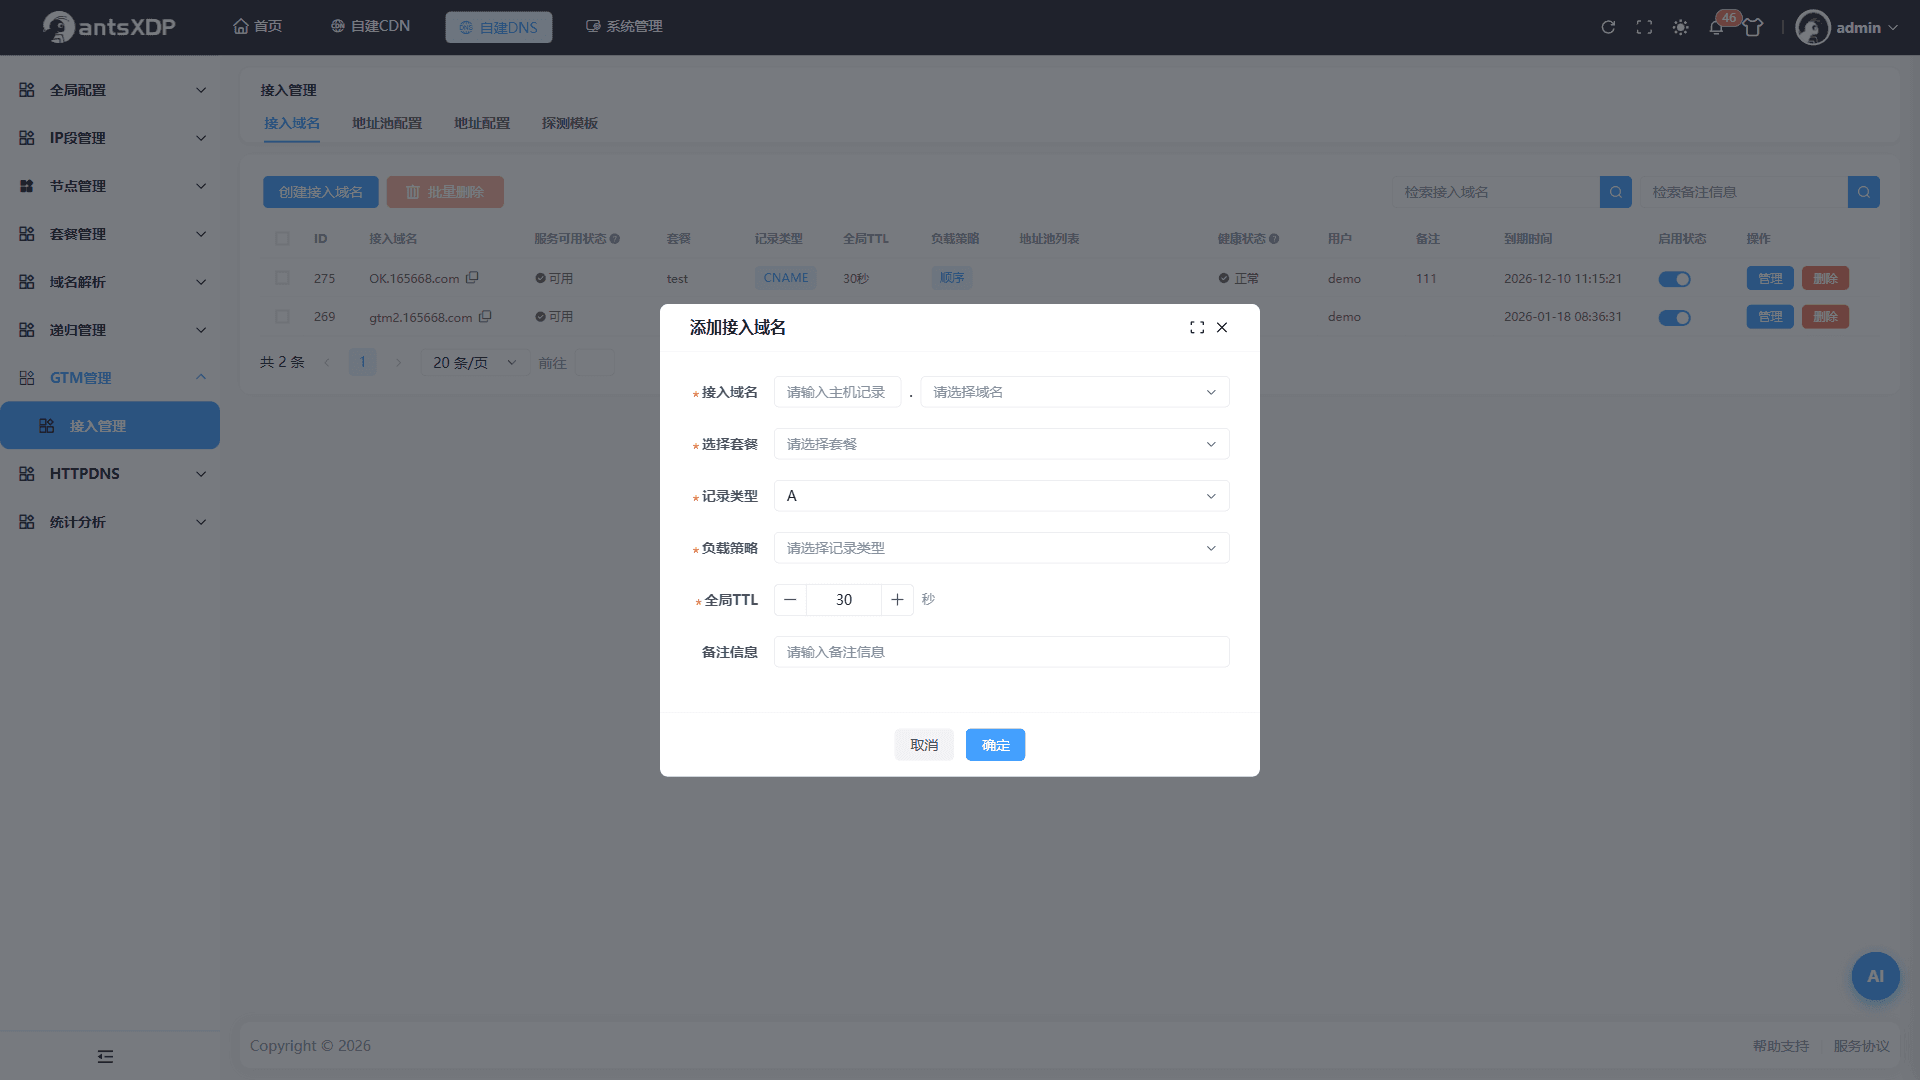Click the admin avatar icon

coord(1812,27)
